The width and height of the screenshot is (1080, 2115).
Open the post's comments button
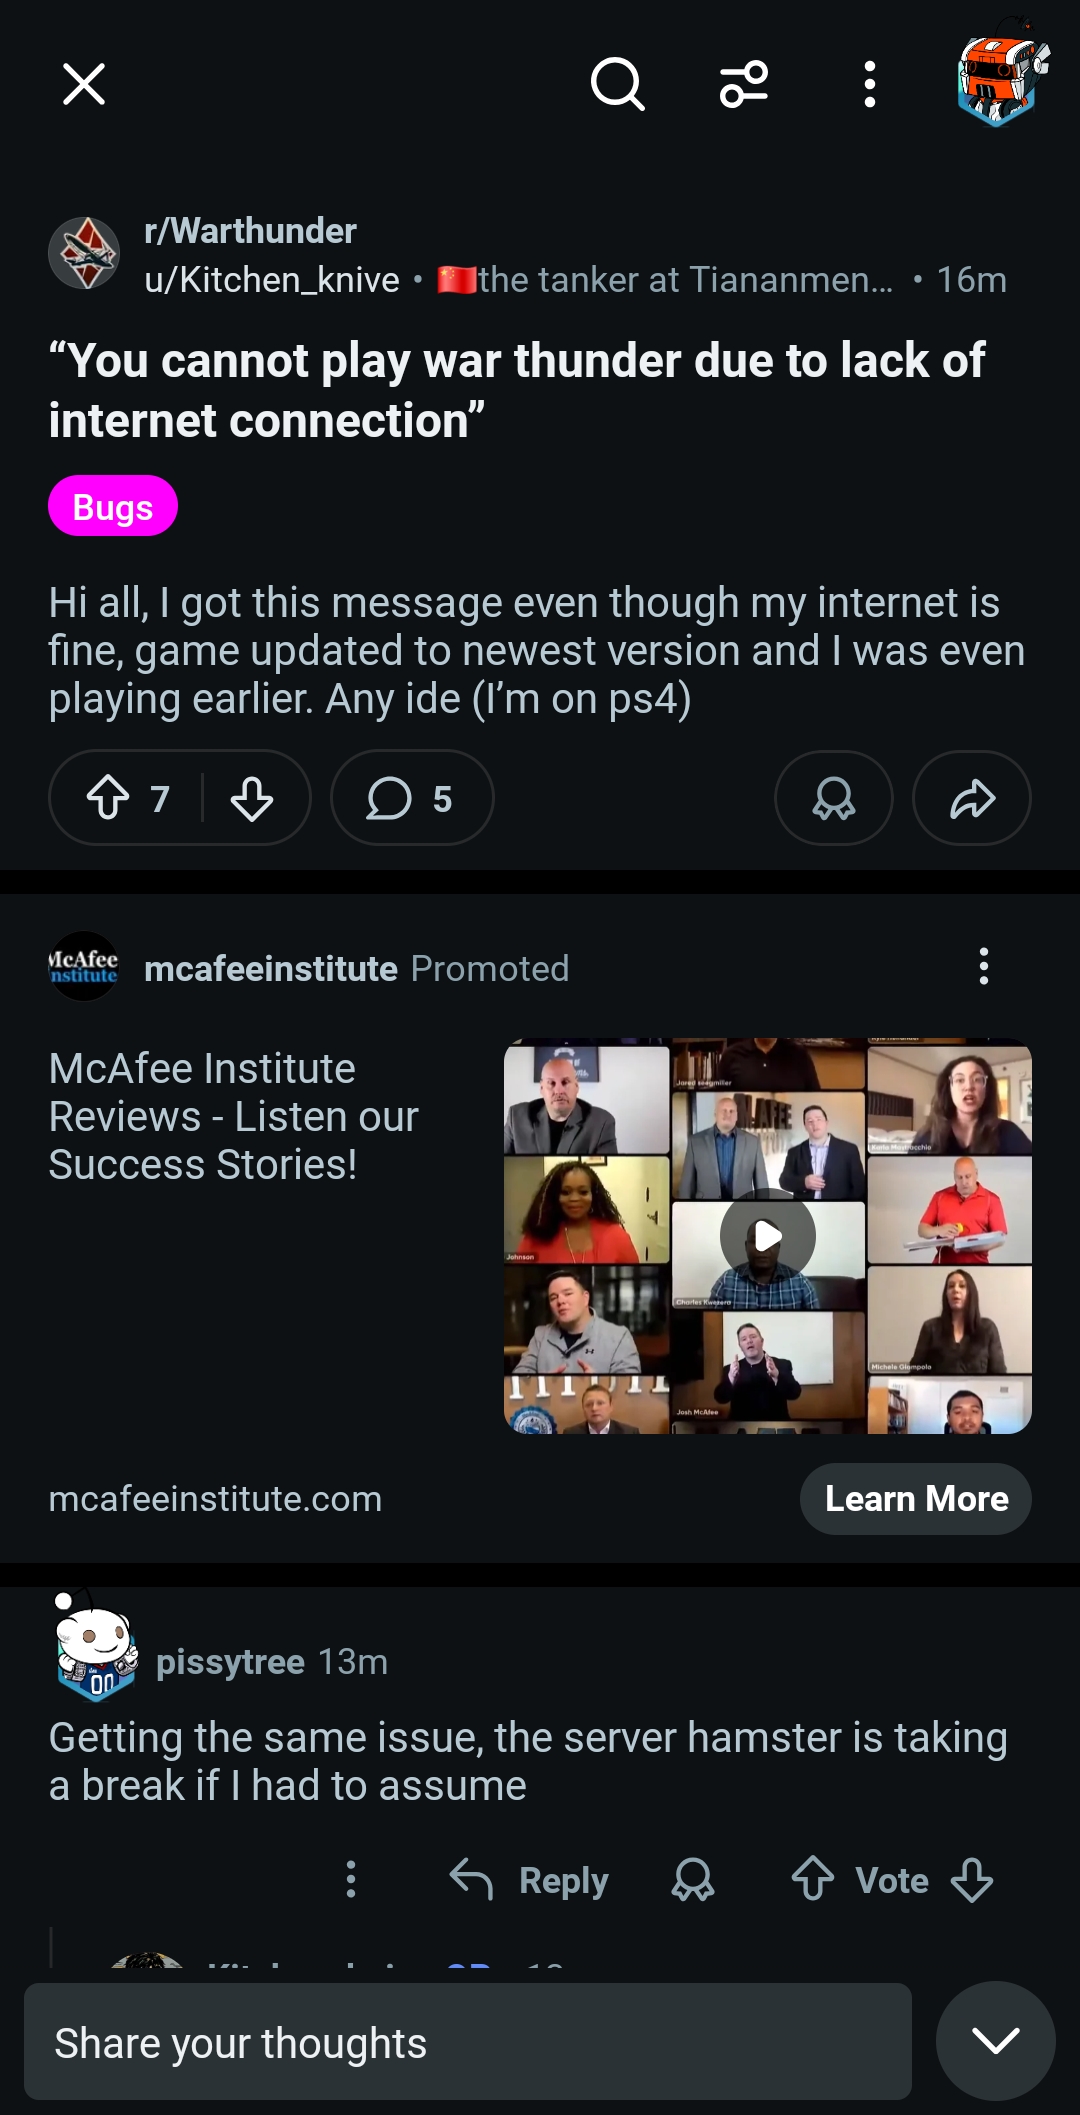pos(411,798)
